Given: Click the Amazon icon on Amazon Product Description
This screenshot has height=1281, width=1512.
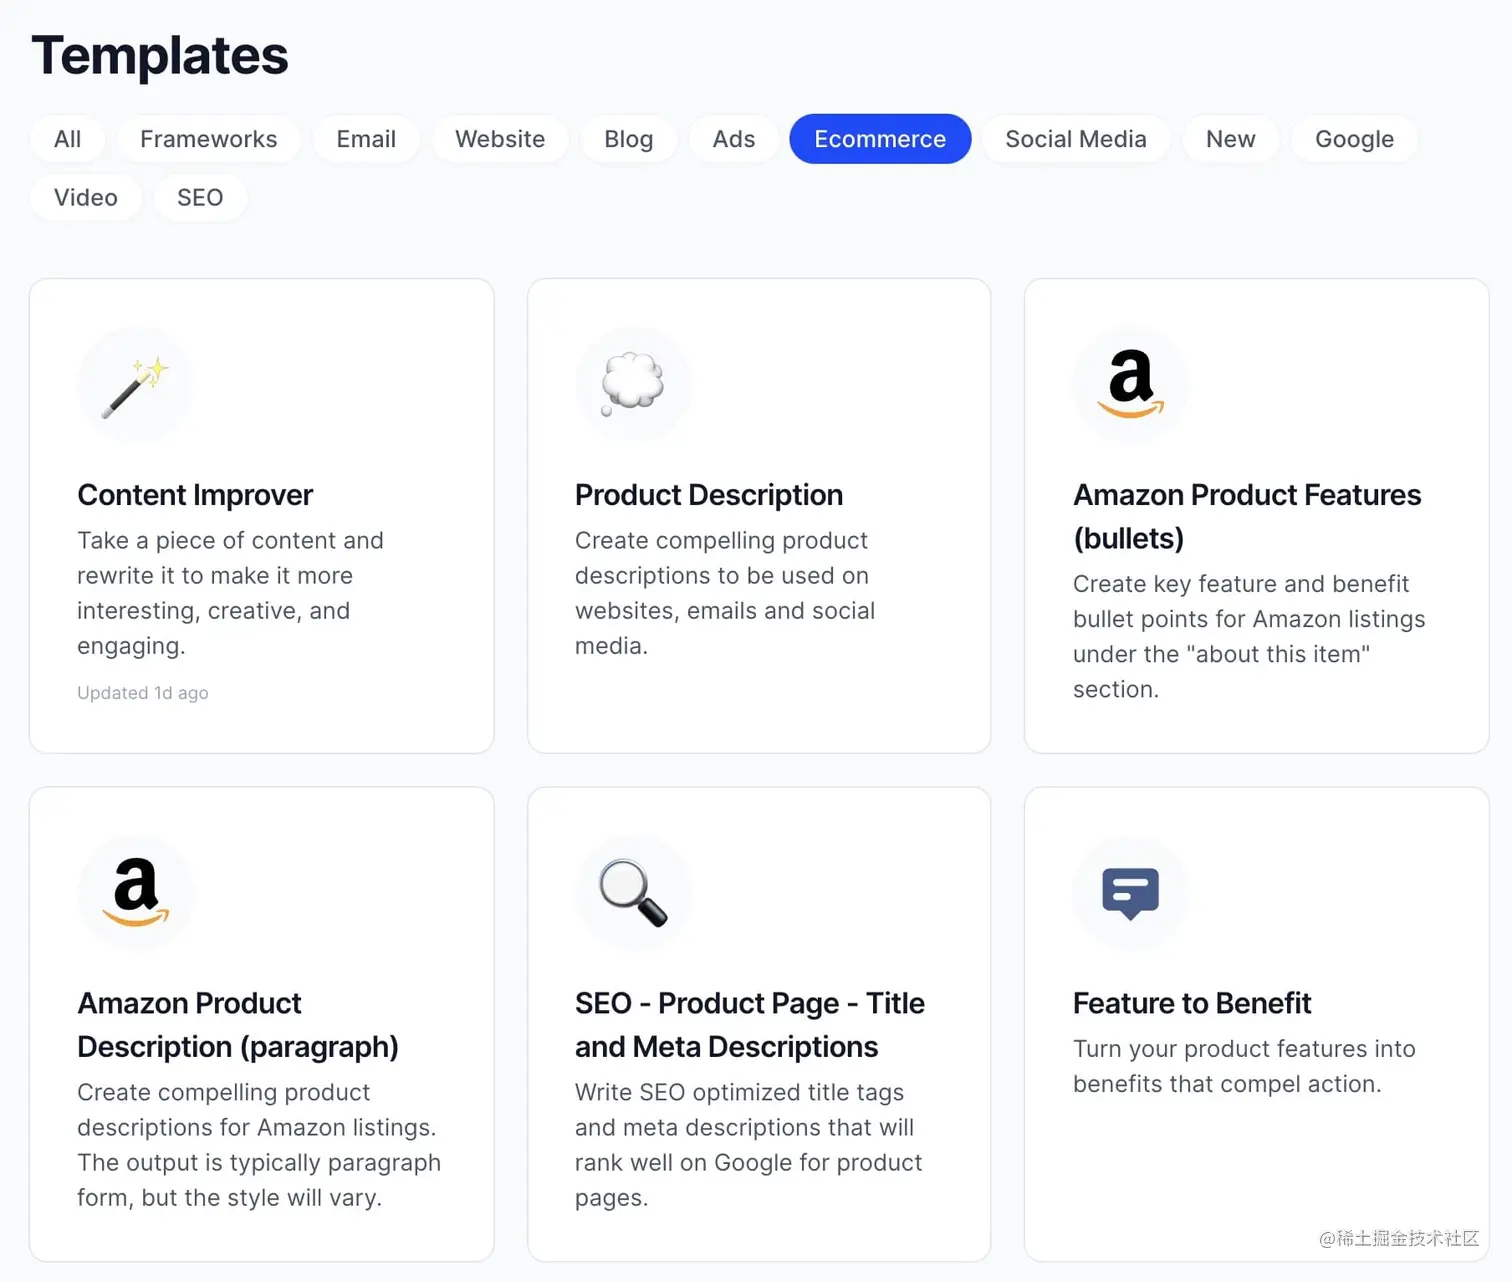Looking at the screenshot, I should point(135,893).
